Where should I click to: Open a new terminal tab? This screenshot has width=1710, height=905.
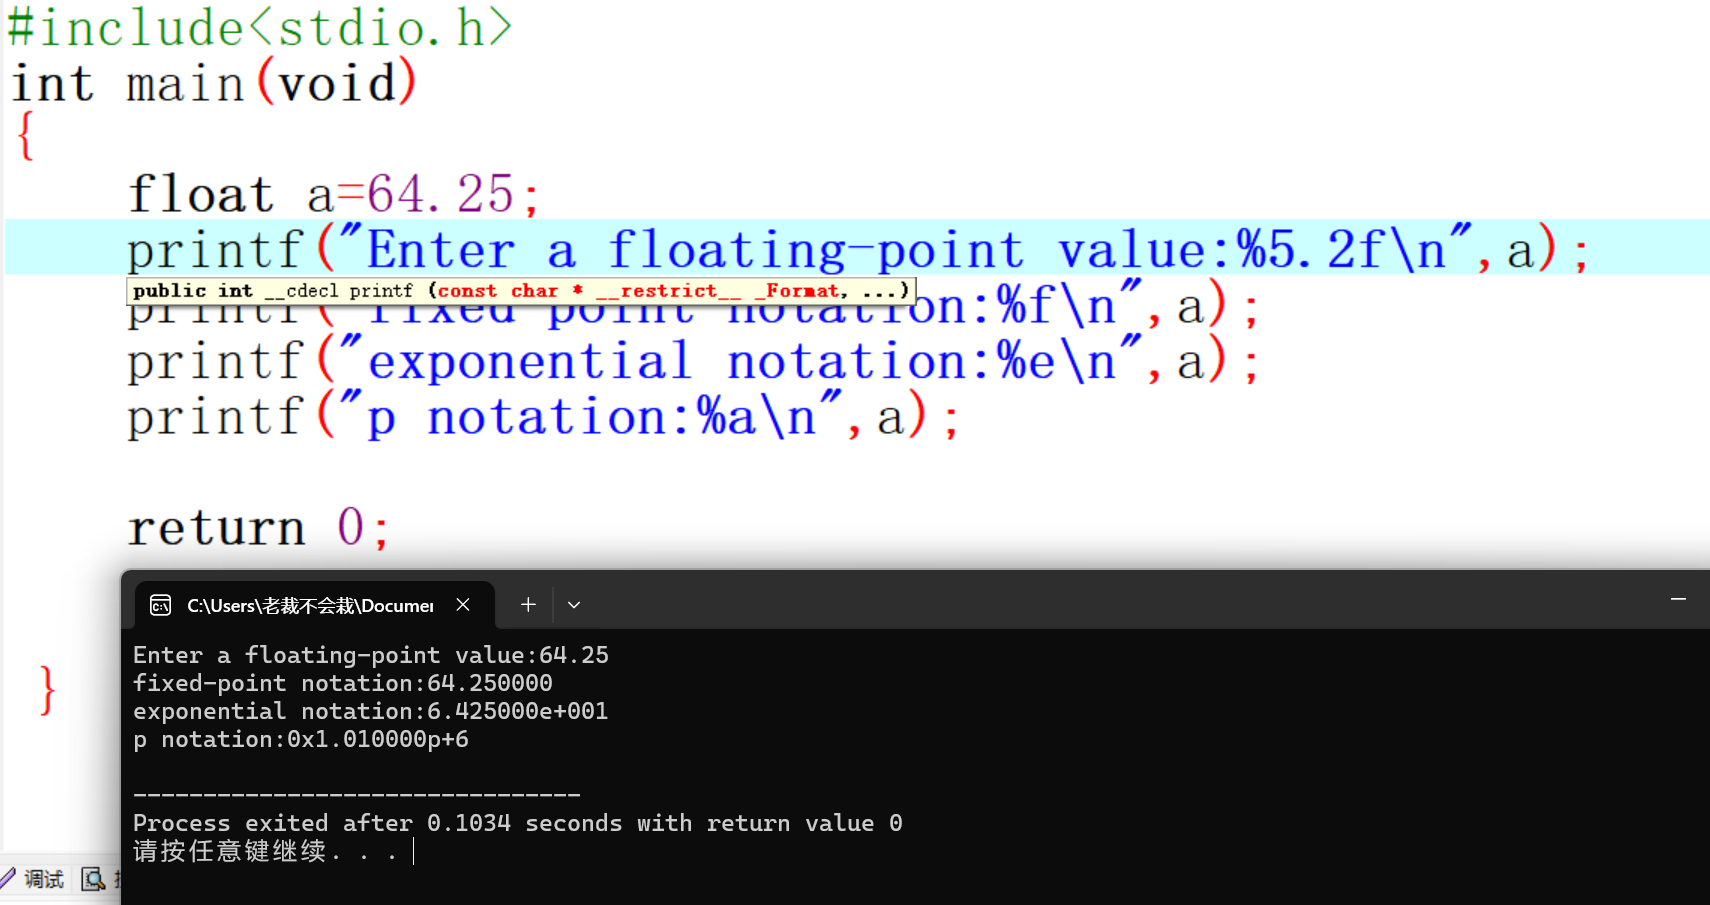click(x=528, y=604)
